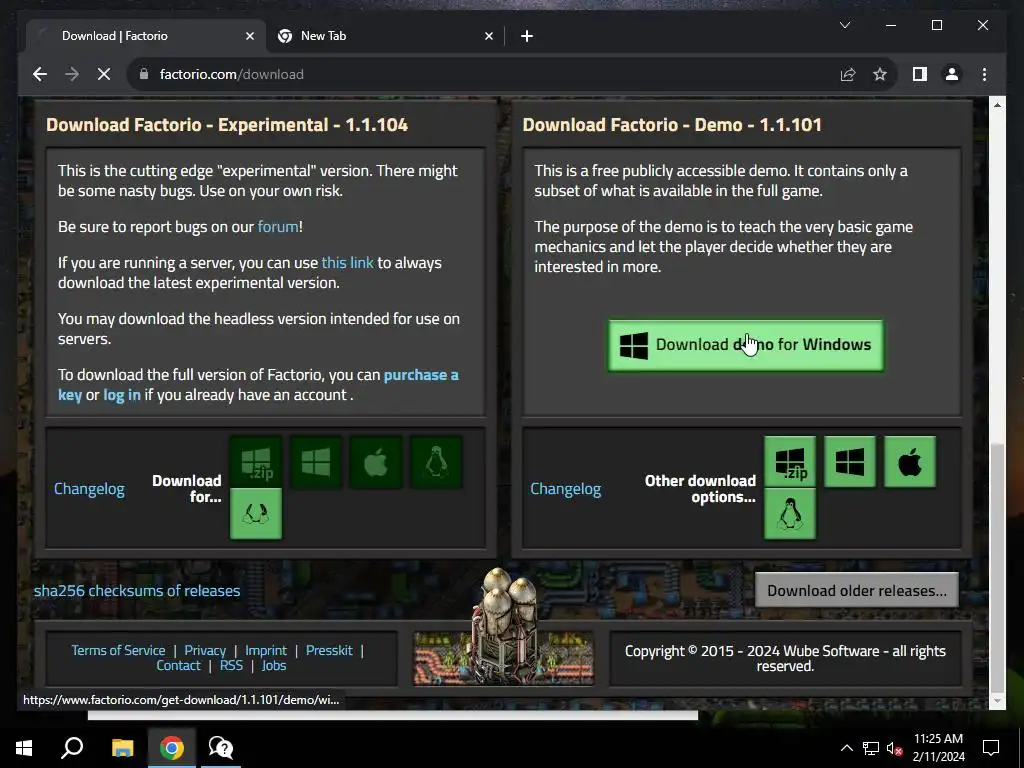Open the Contact page
The image size is (1024, 768).
pos(178,665)
